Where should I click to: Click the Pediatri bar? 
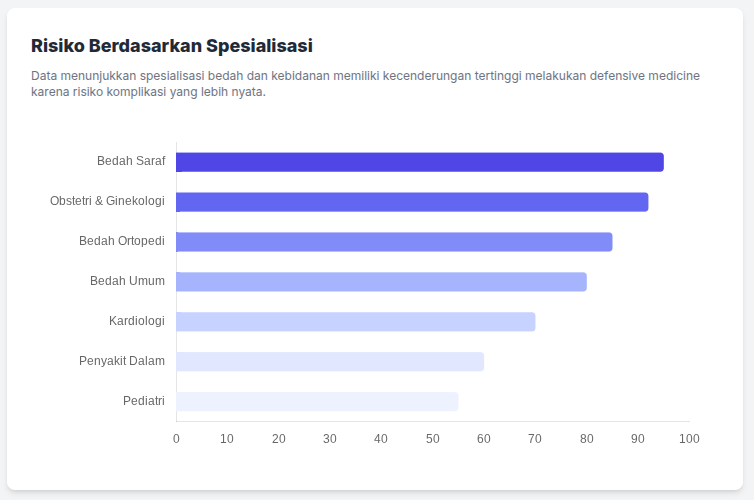(x=317, y=402)
